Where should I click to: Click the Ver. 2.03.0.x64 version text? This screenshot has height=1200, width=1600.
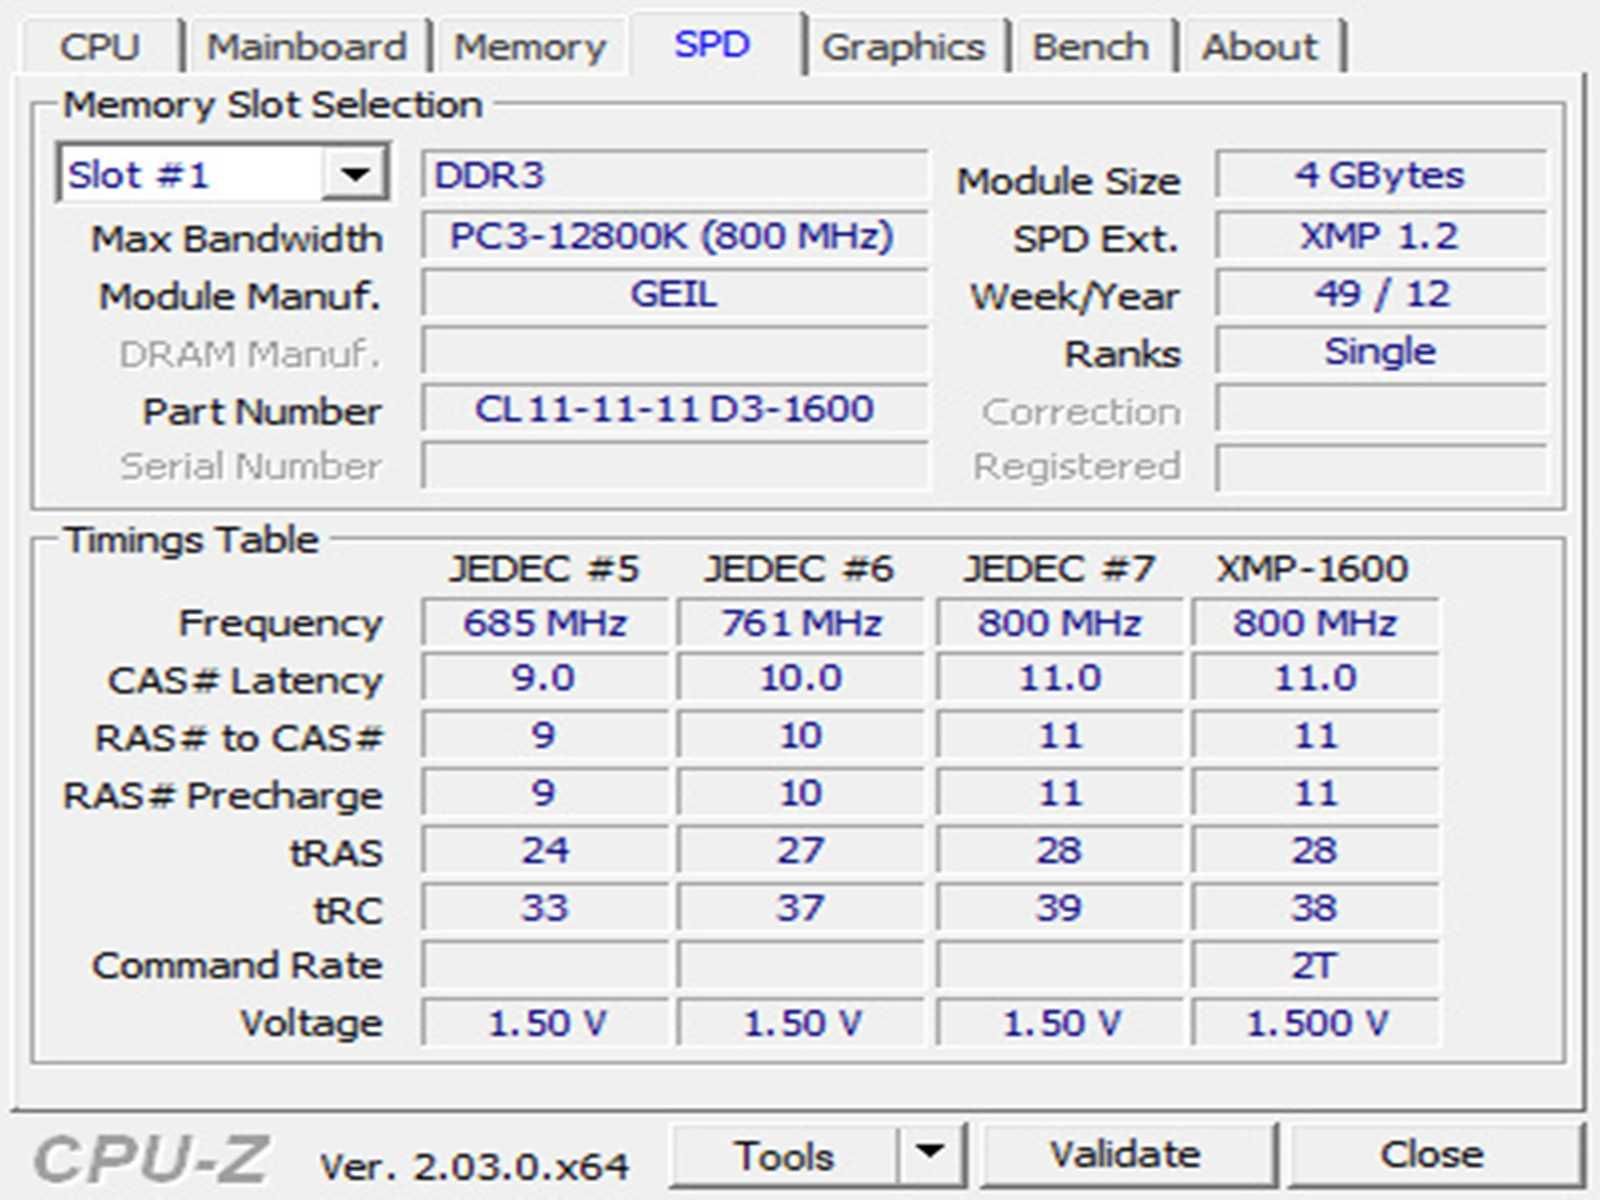tap(474, 1166)
